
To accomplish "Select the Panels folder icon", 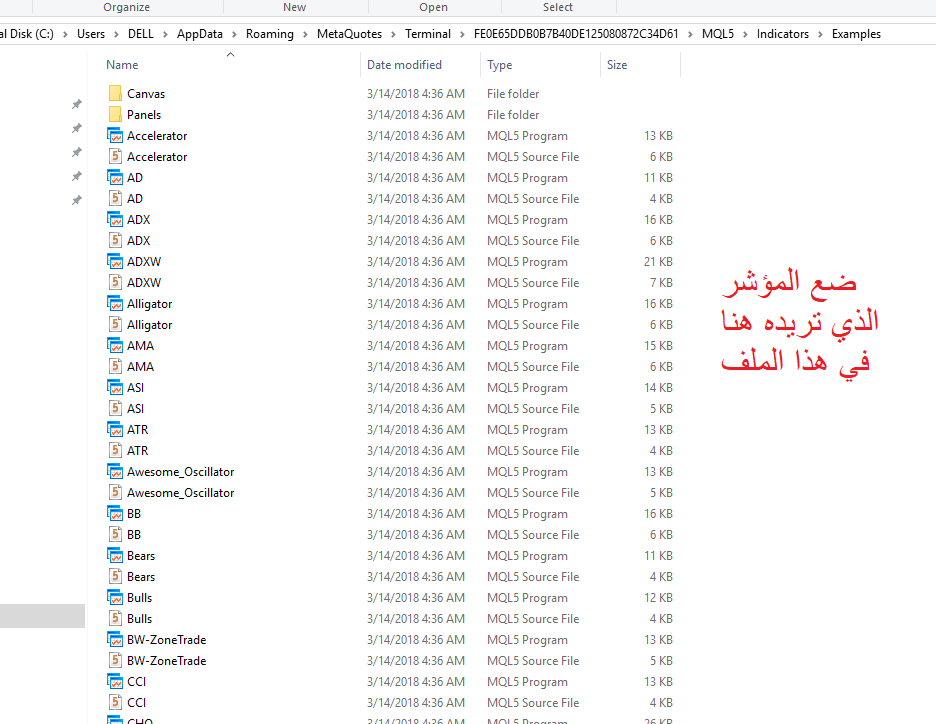I will (x=114, y=115).
